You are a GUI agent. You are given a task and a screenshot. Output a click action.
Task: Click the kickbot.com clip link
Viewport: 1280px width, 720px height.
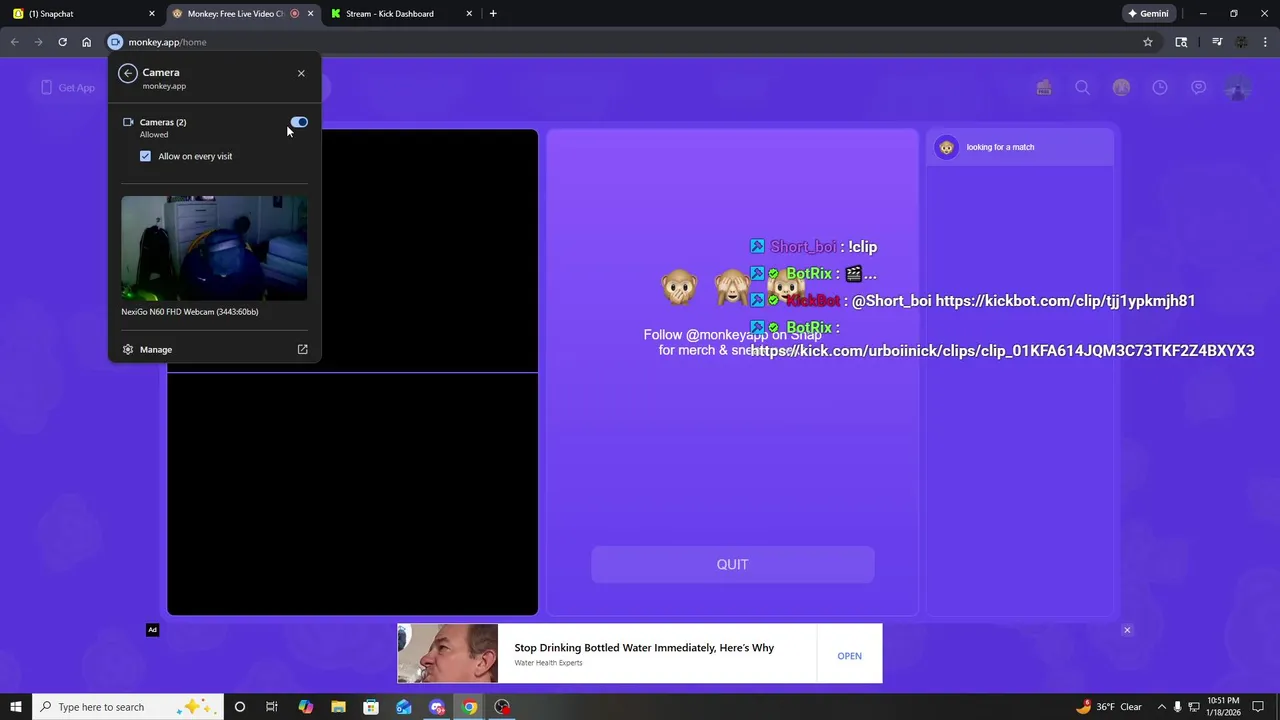pos(1065,301)
